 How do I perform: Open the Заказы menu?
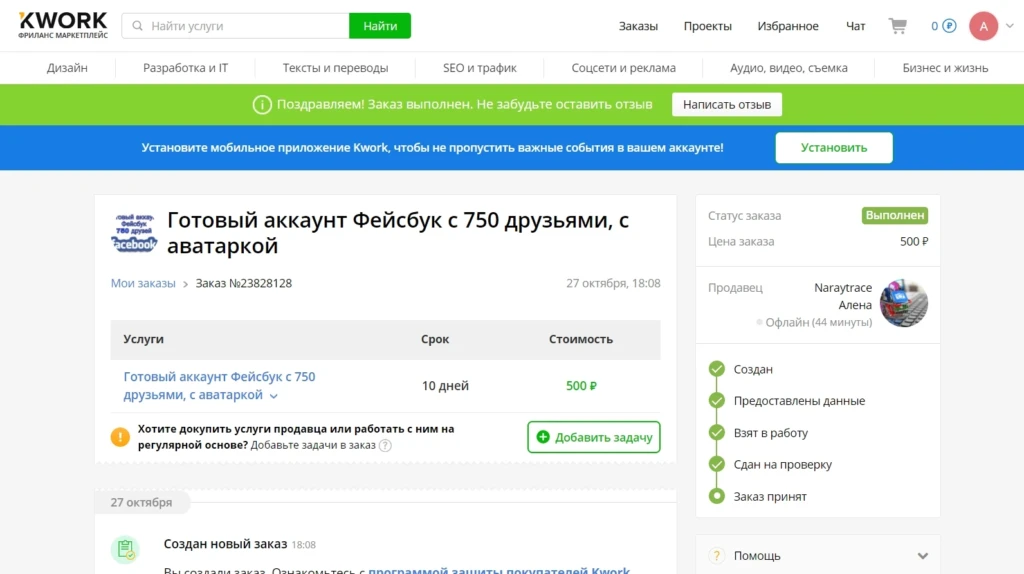tap(638, 26)
